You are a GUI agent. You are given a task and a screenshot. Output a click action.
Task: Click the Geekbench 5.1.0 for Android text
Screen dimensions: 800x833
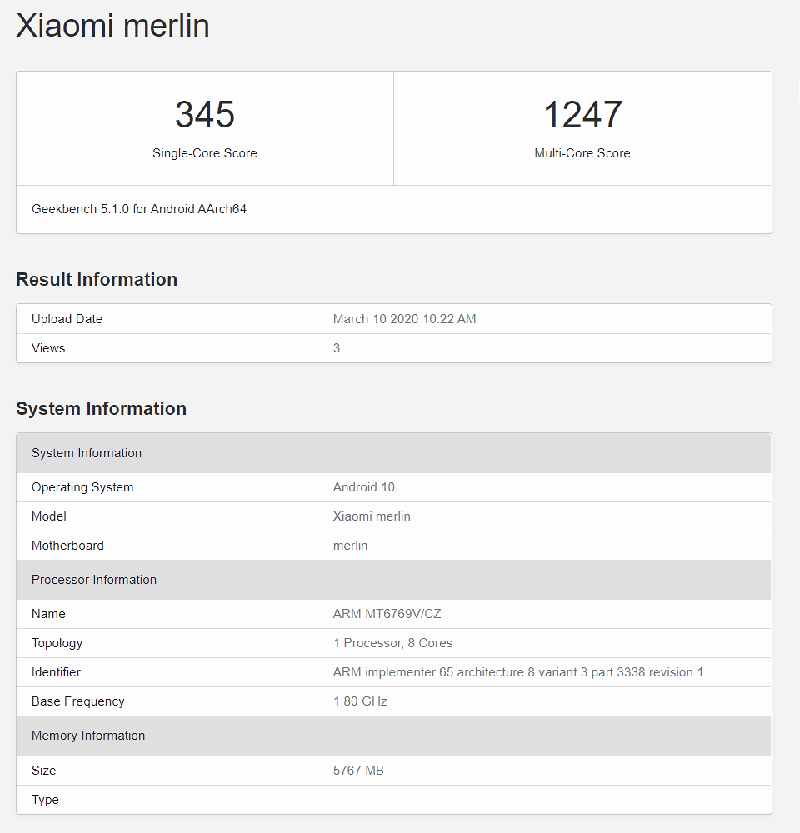coord(139,210)
